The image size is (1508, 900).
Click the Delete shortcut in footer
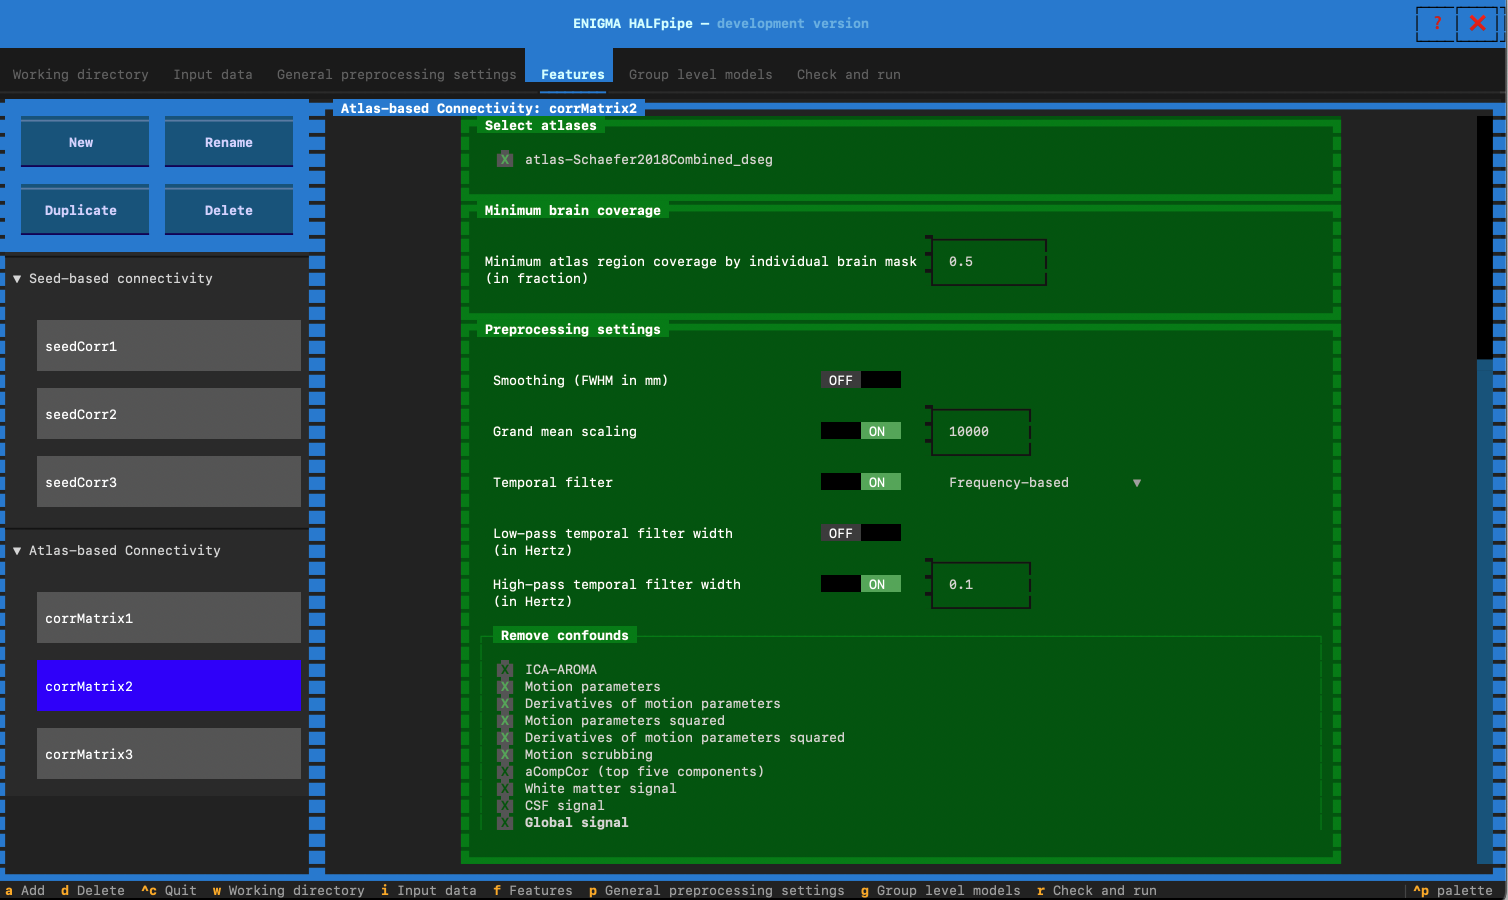pos(93,891)
